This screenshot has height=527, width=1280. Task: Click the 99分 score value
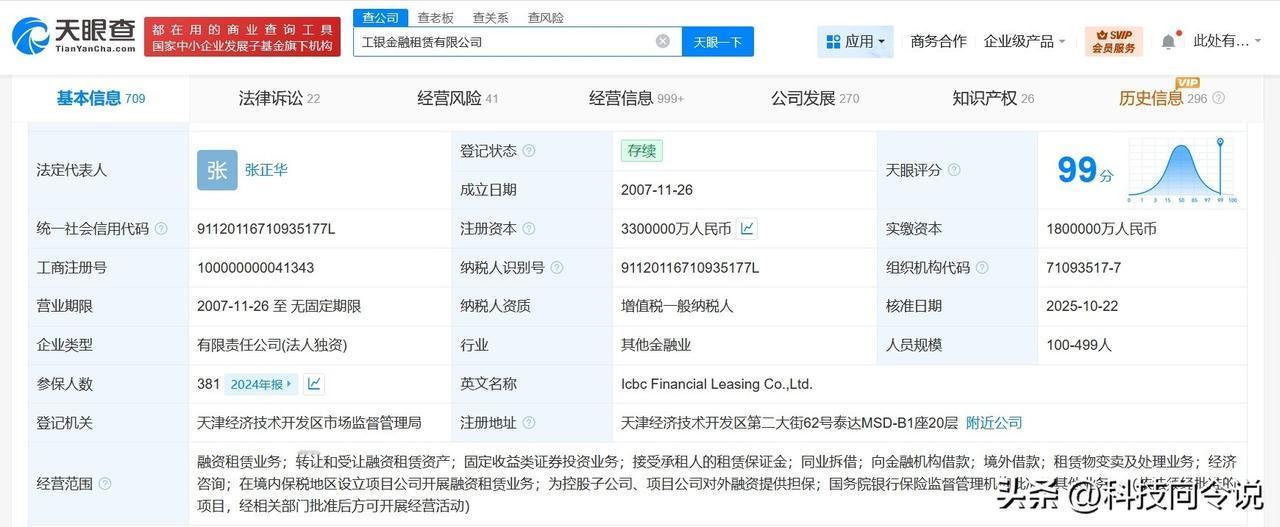coord(1085,170)
